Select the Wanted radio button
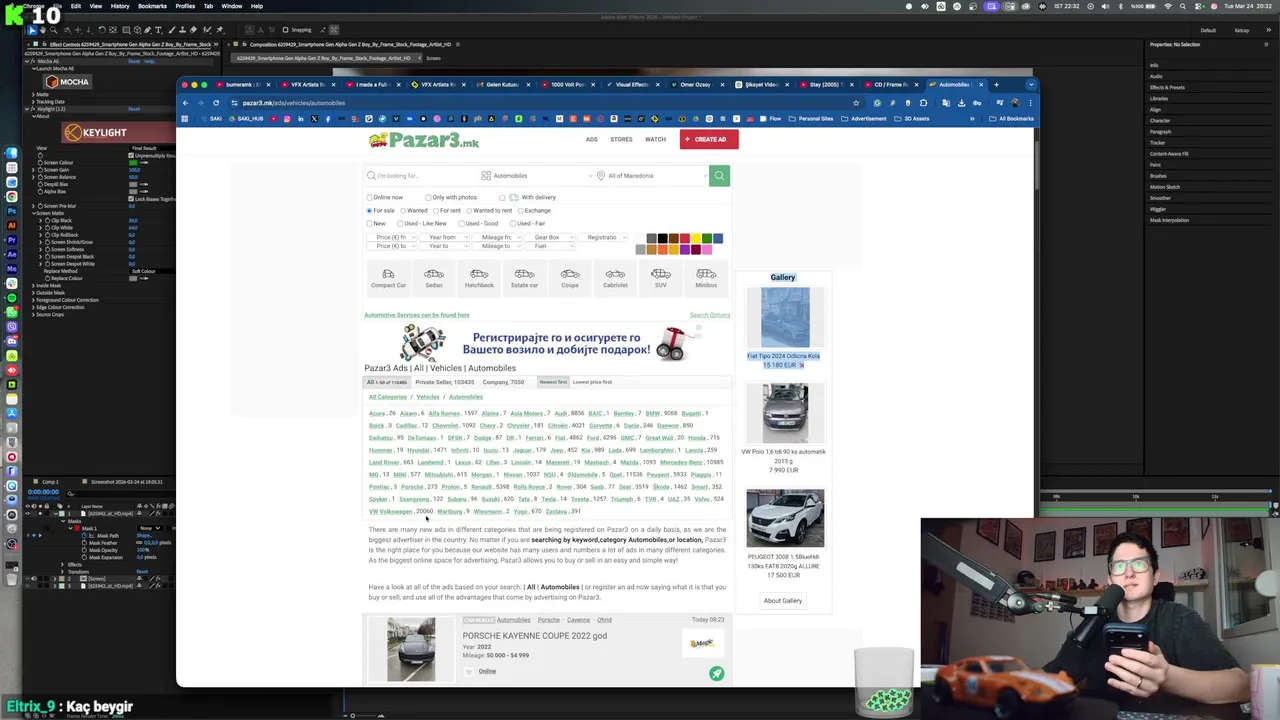Viewport: 1280px width, 720px height. click(403, 211)
